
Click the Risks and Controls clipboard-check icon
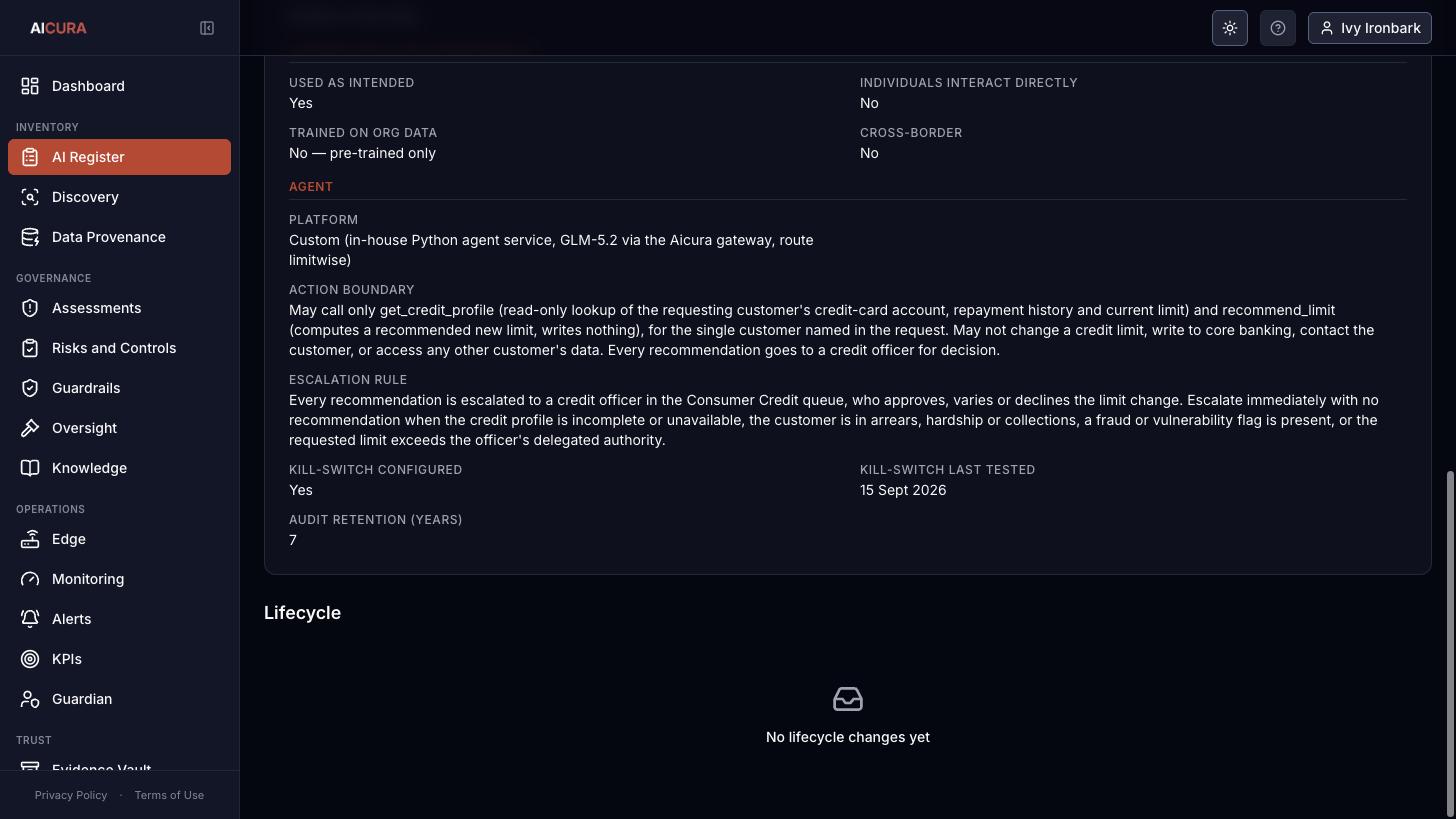(x=30, y=348)
